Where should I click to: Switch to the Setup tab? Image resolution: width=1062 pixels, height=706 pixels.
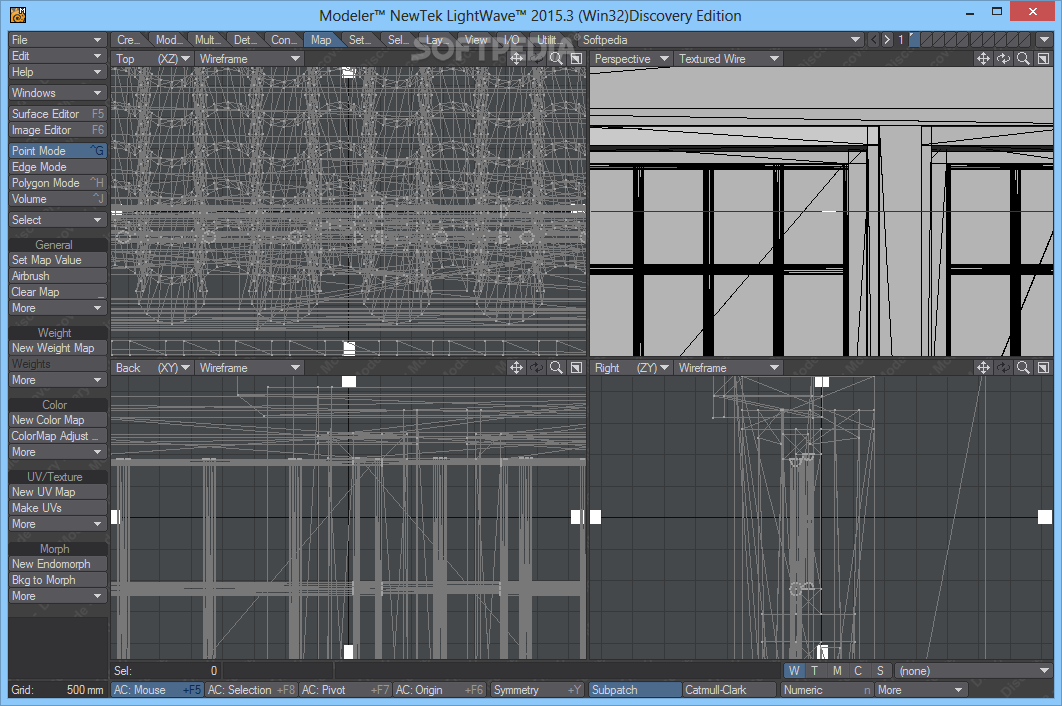[360, 40]
